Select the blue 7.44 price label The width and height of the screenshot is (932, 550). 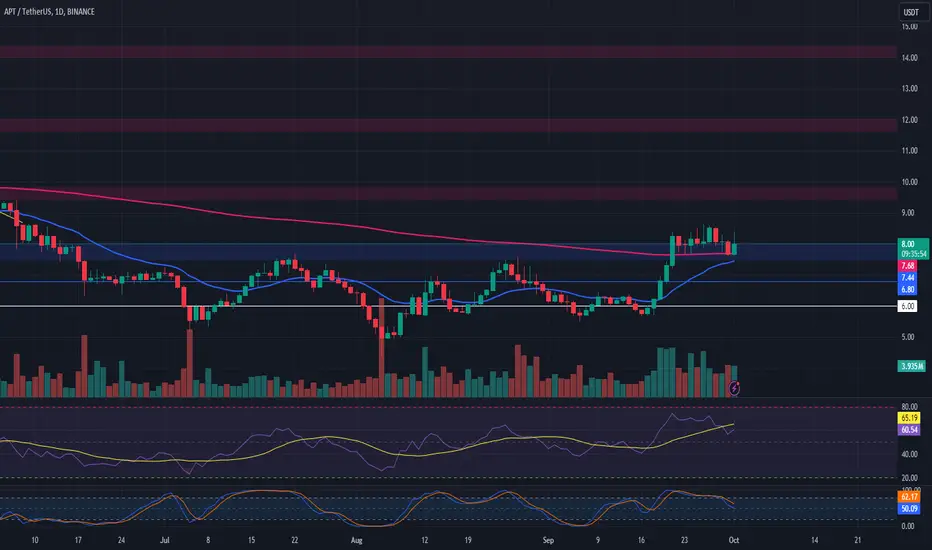click(x=908, y=278)
